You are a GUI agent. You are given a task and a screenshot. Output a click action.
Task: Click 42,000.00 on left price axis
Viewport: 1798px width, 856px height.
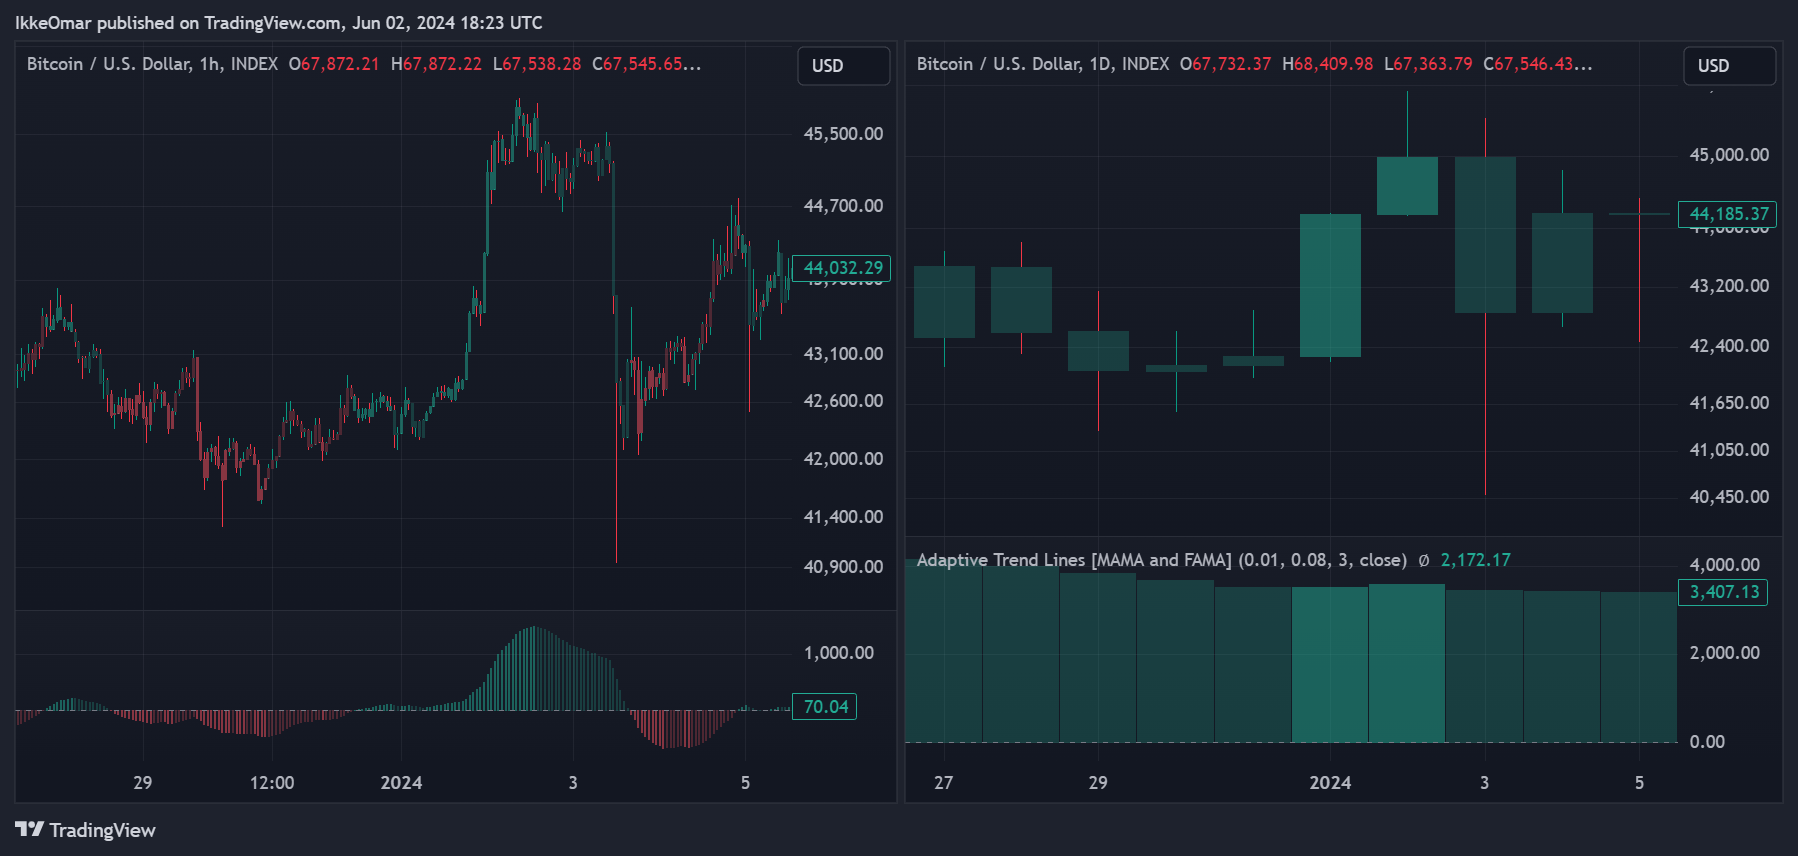(x=843, y=459)
